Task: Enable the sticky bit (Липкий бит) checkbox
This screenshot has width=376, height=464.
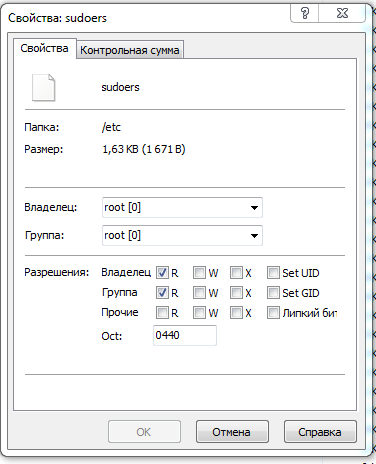Action: (x=273, y=313)
